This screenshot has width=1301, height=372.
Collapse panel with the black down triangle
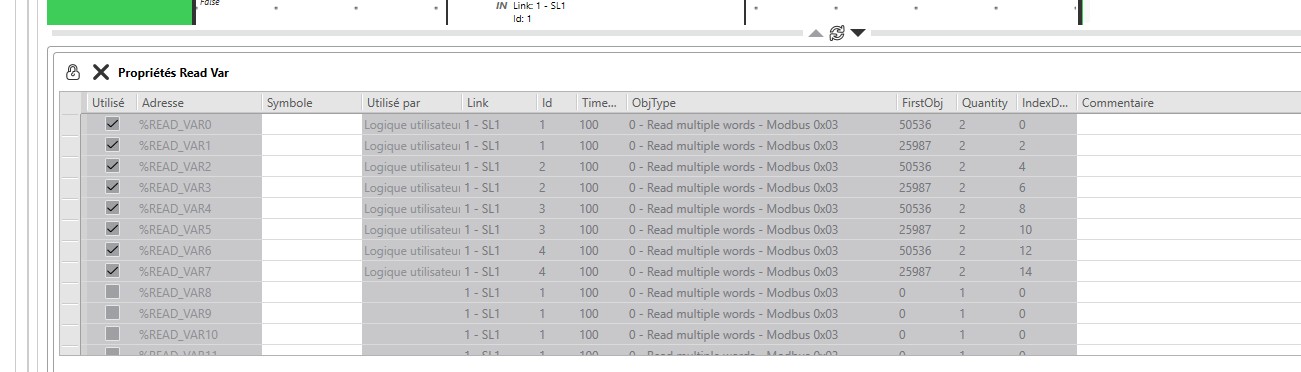coord(858,33)
